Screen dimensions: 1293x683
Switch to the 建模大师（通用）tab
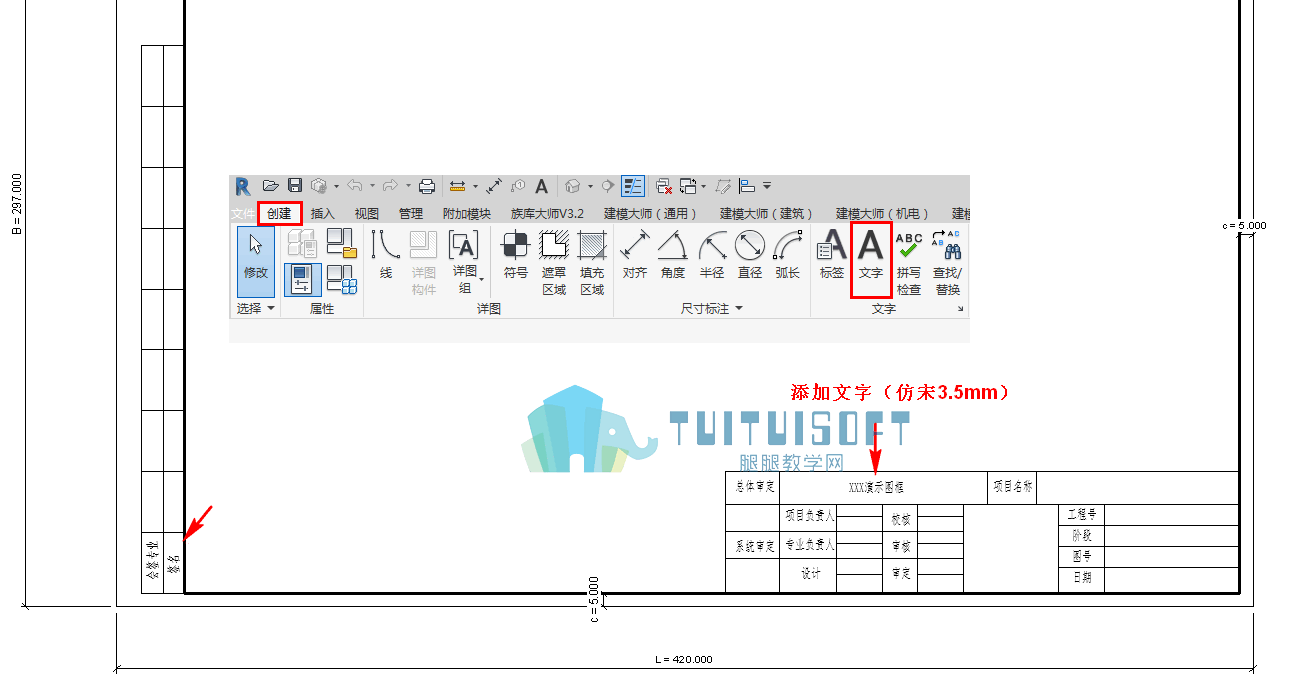651,214
